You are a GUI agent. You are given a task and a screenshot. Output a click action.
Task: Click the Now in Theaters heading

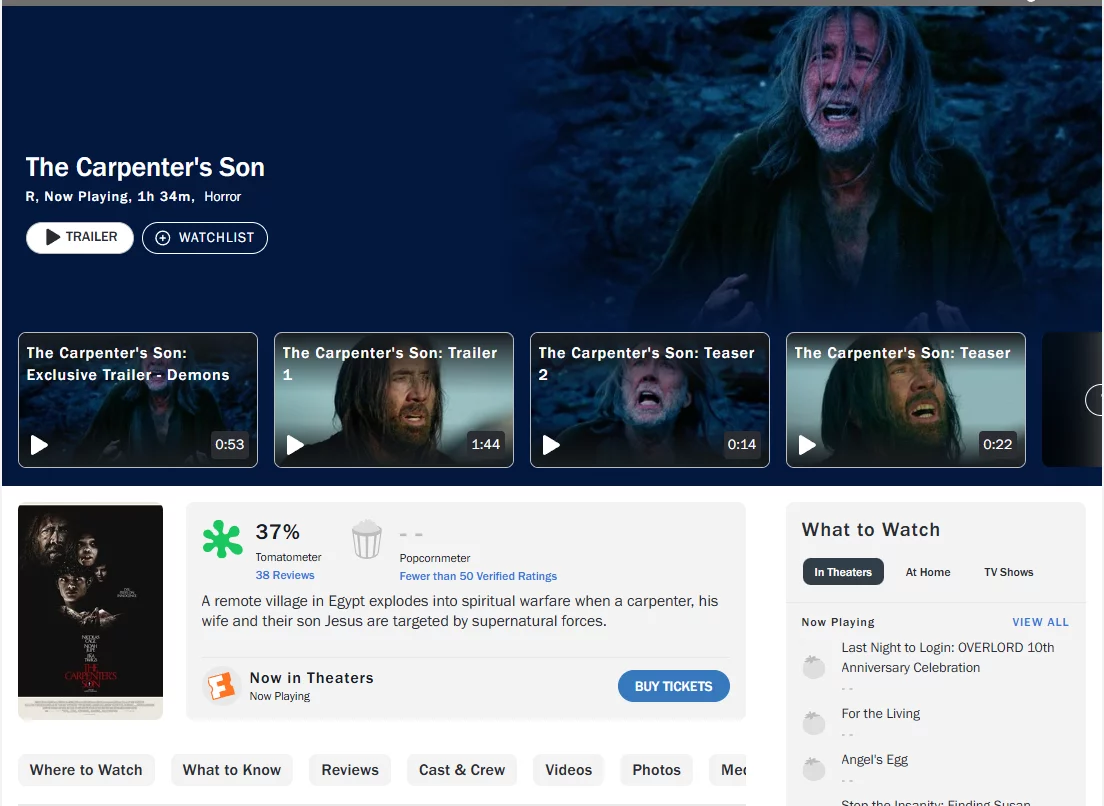(x=311, y=678)
